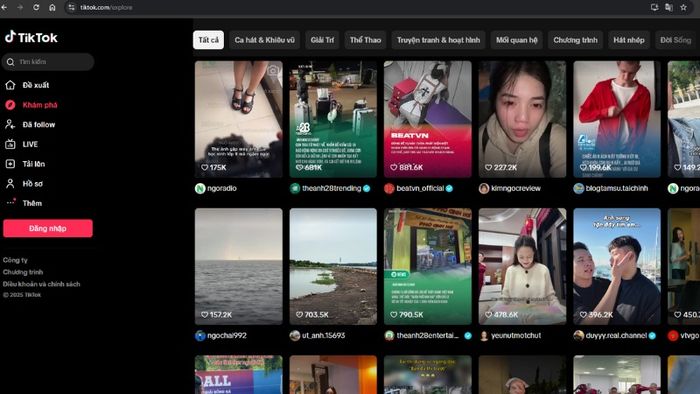Open the sea video with 157.2K likes
The width and height of the screenshot is (700, 394).
click(x=239, y=266)
